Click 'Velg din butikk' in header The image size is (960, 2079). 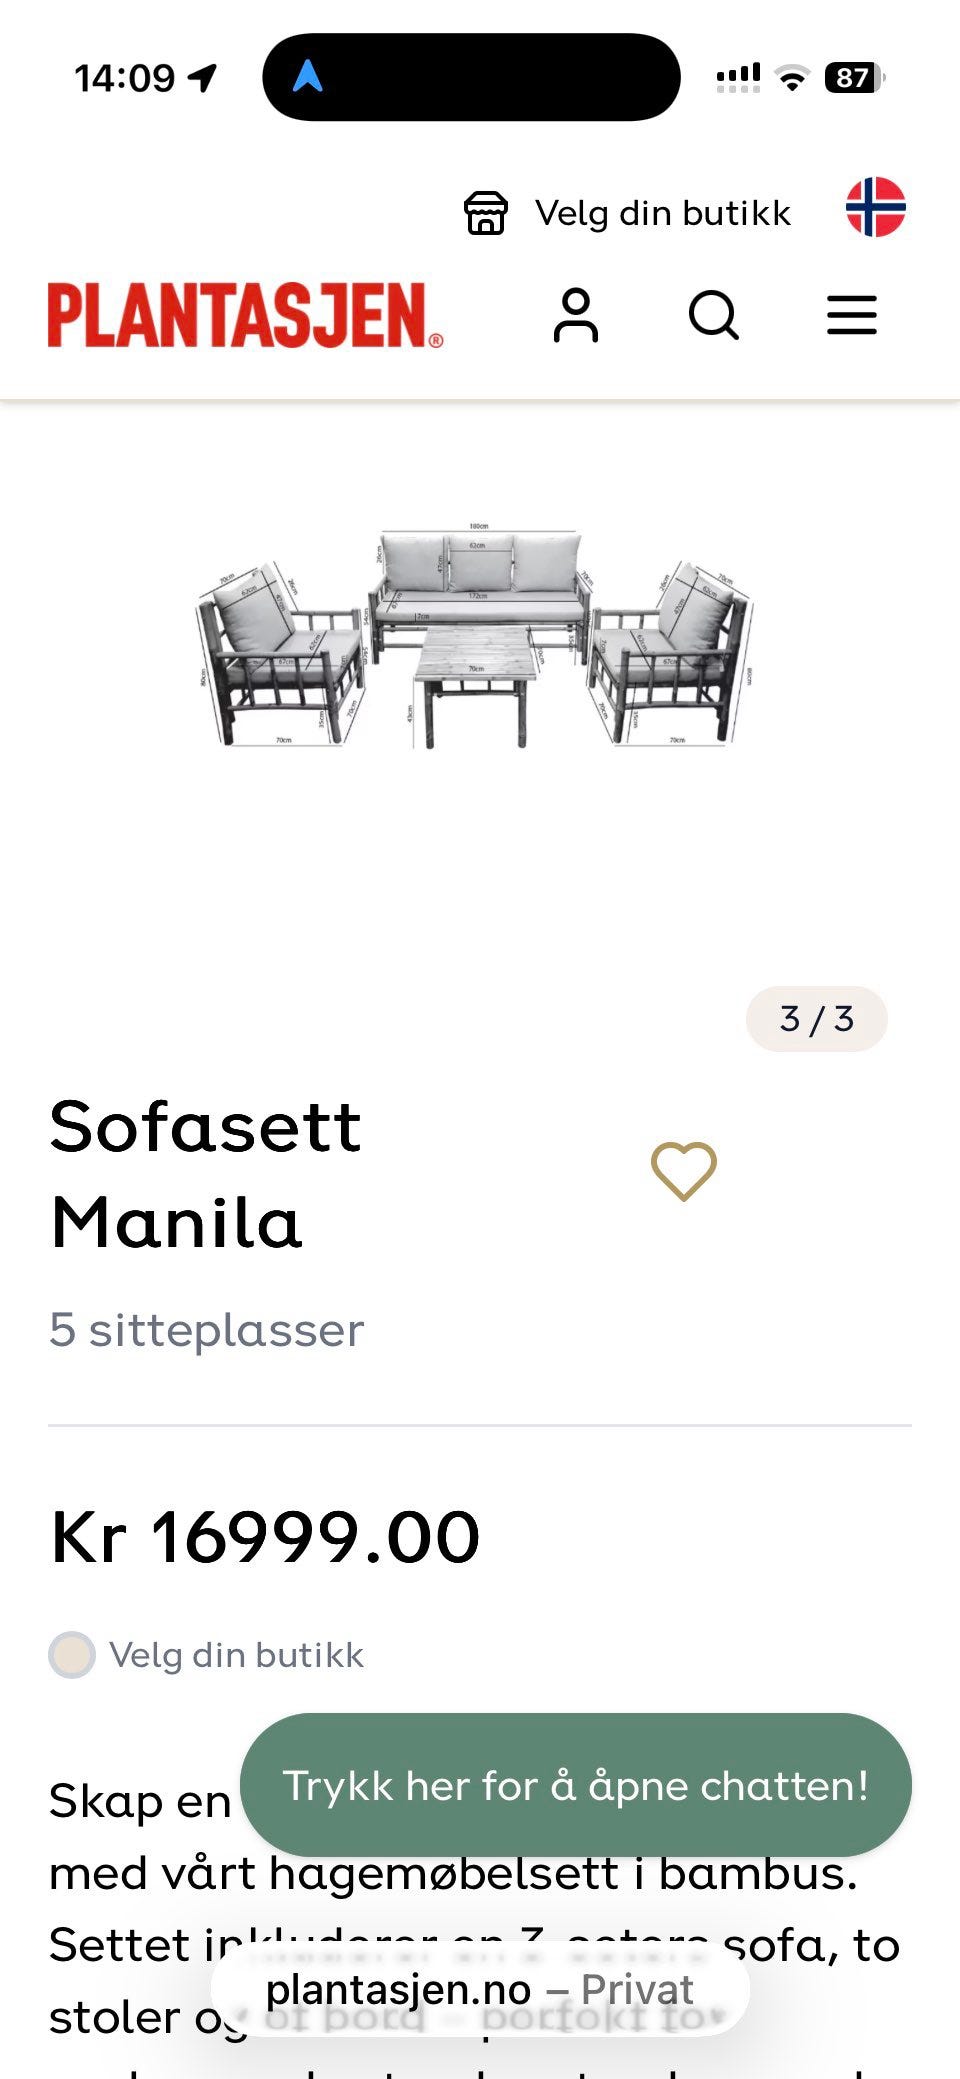(662, 213)
